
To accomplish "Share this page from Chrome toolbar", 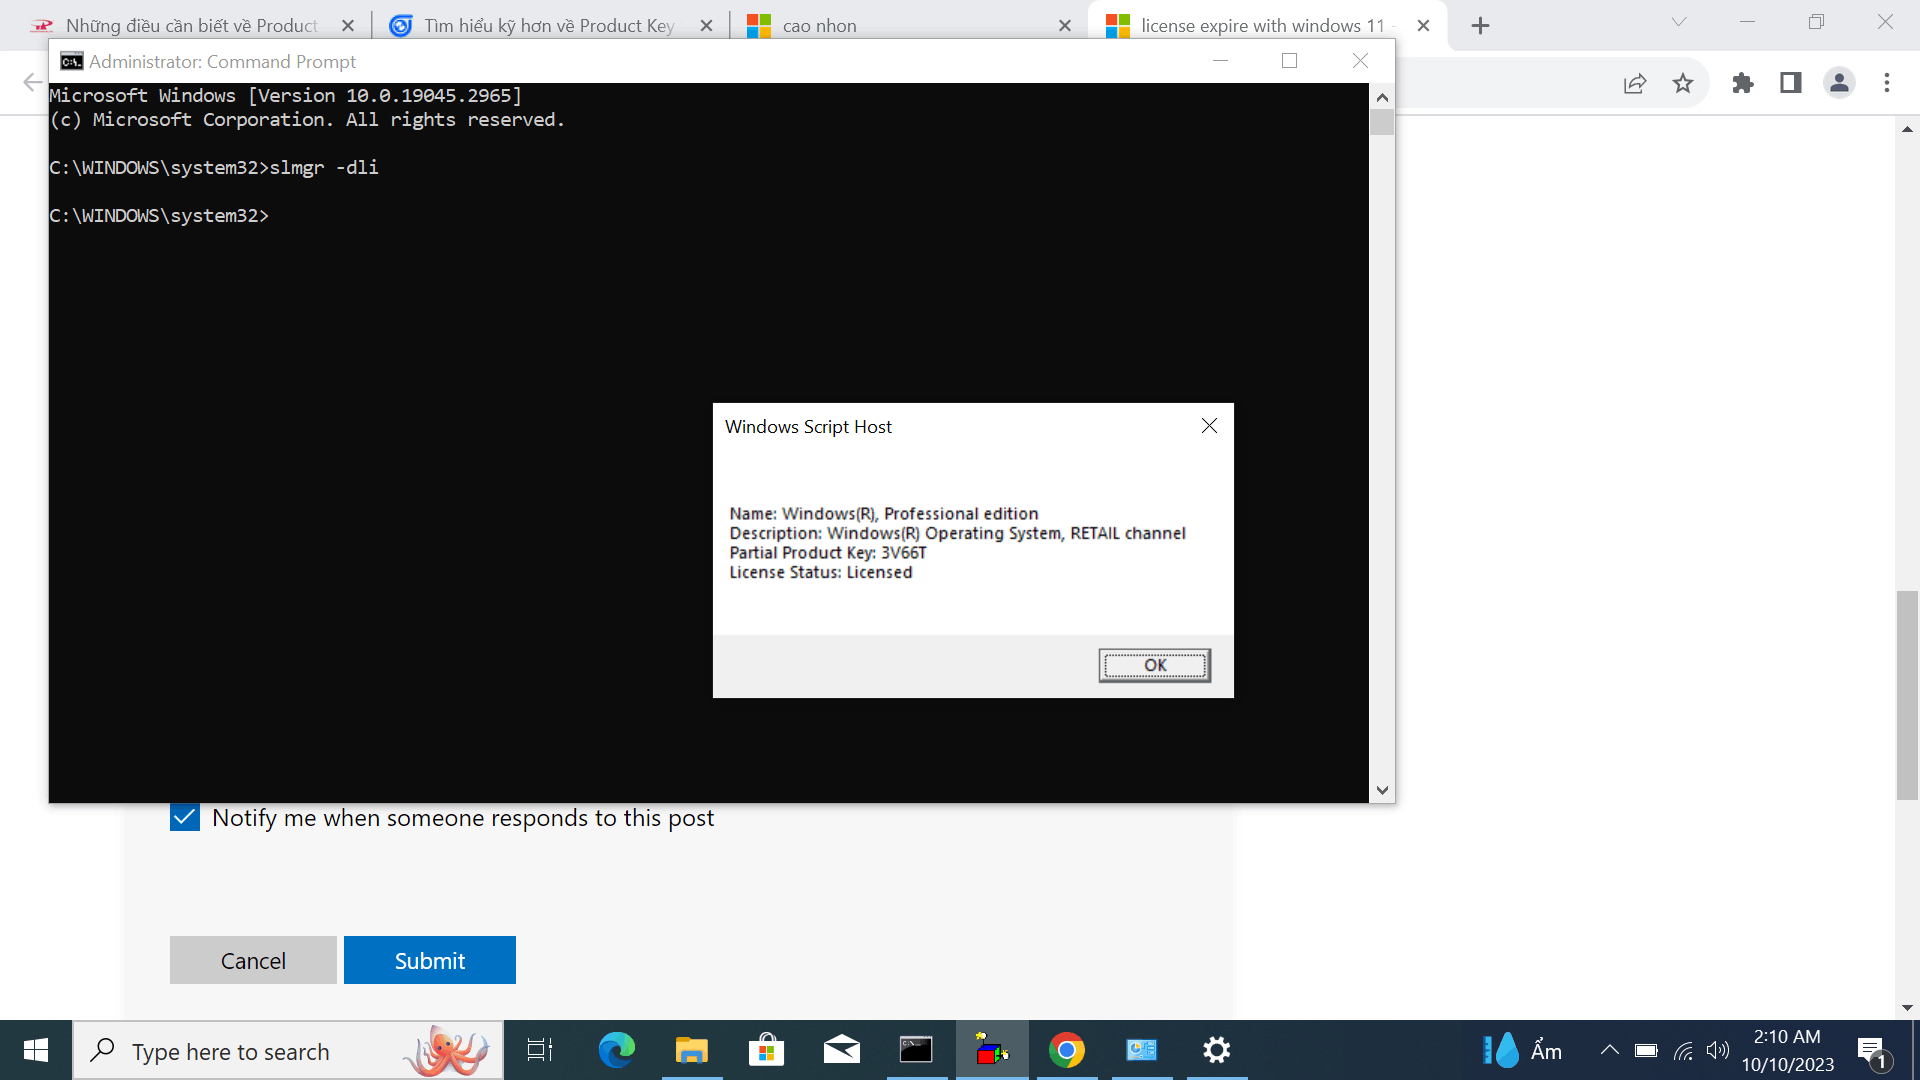I will tap(1635, 83).
